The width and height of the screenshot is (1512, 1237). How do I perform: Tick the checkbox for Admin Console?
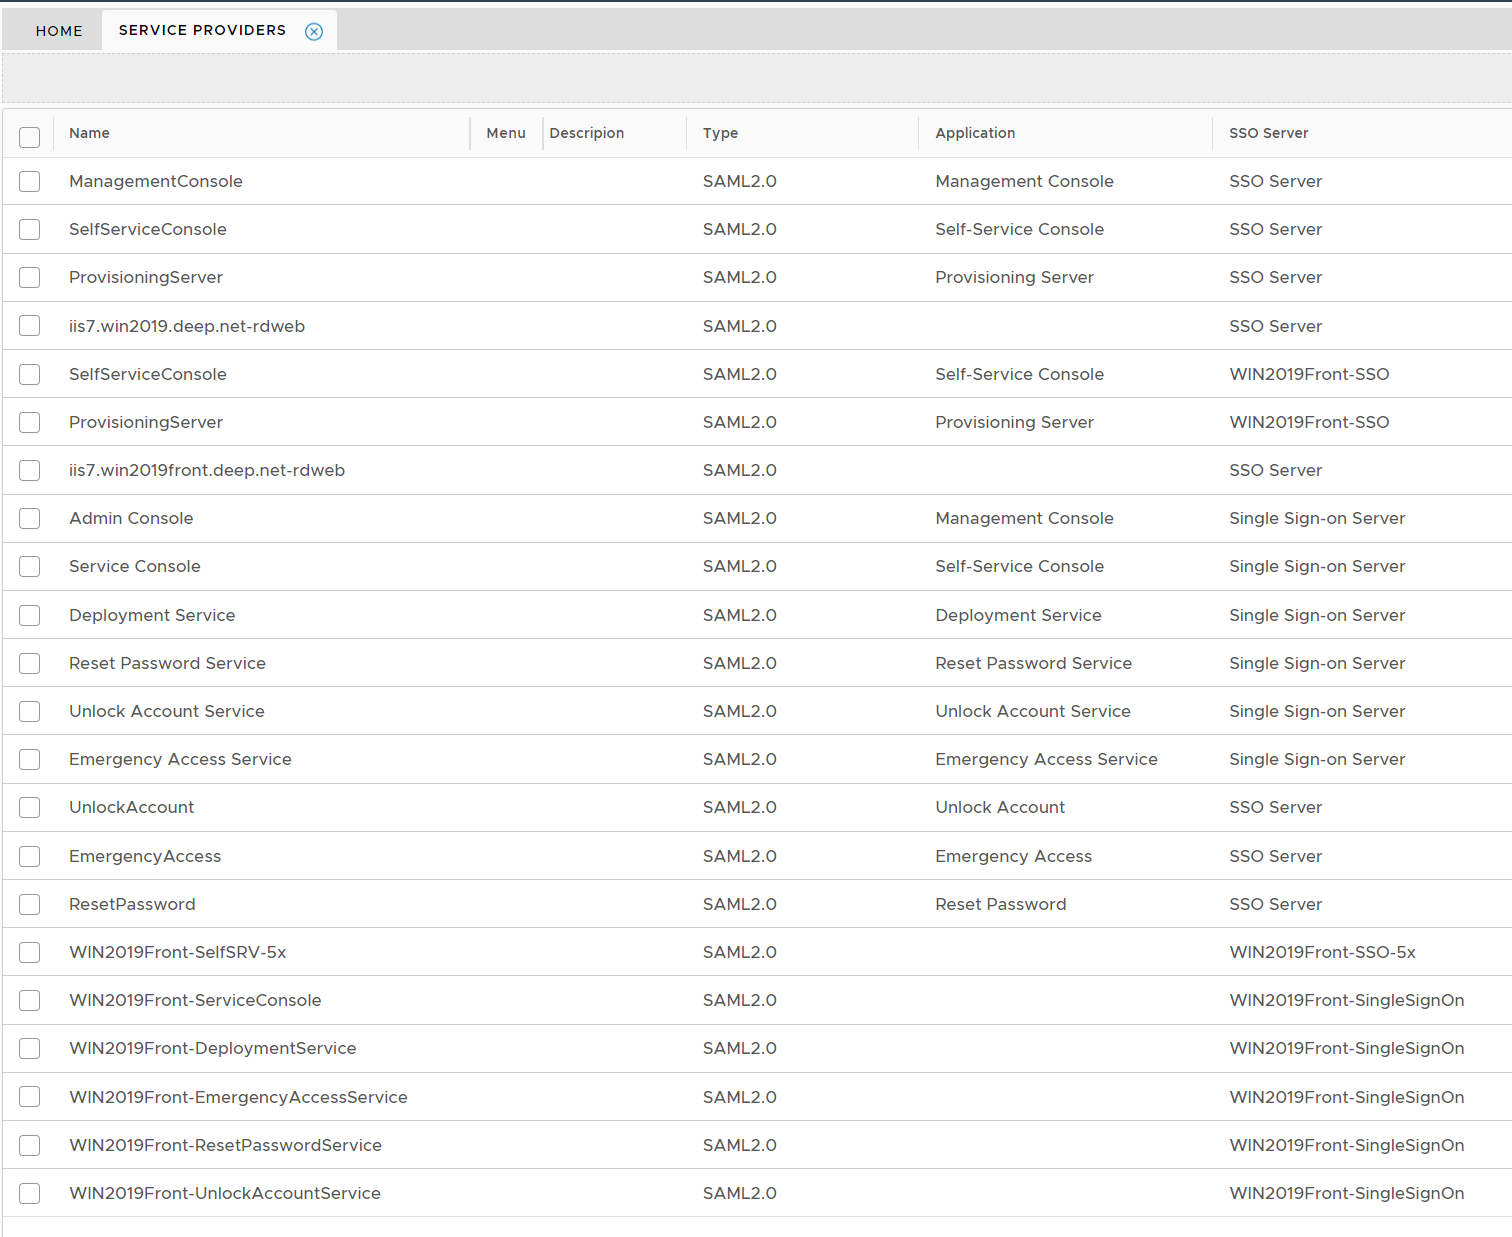pyautogui.click(x=30, y=518)
